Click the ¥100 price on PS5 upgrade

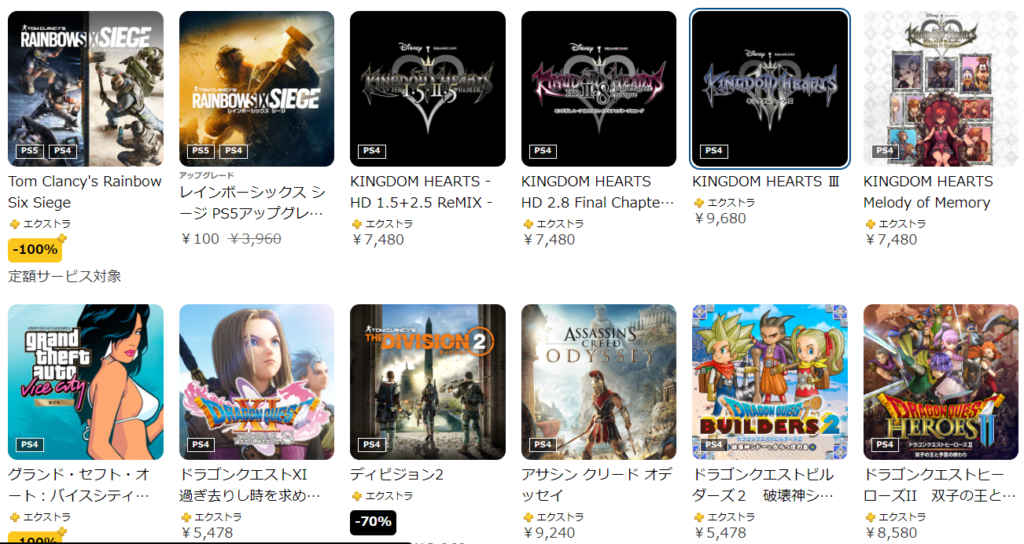click(200, 239)
